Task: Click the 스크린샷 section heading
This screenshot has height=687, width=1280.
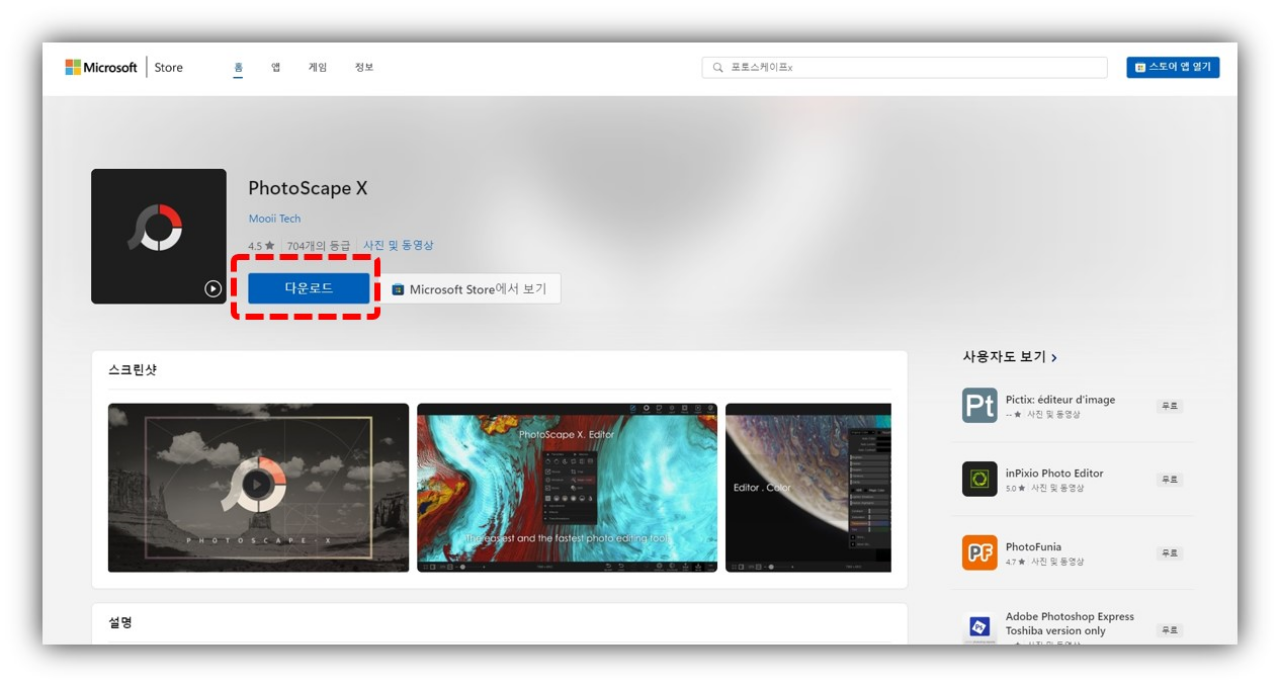Action: click(132, 370)
